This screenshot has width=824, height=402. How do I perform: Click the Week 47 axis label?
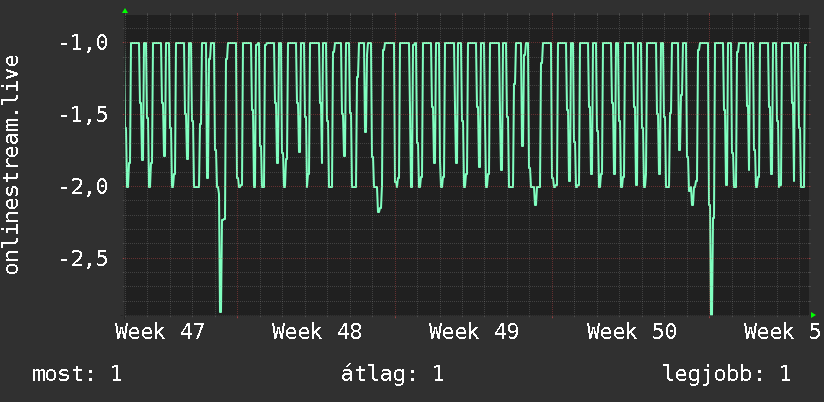point(159,332)
